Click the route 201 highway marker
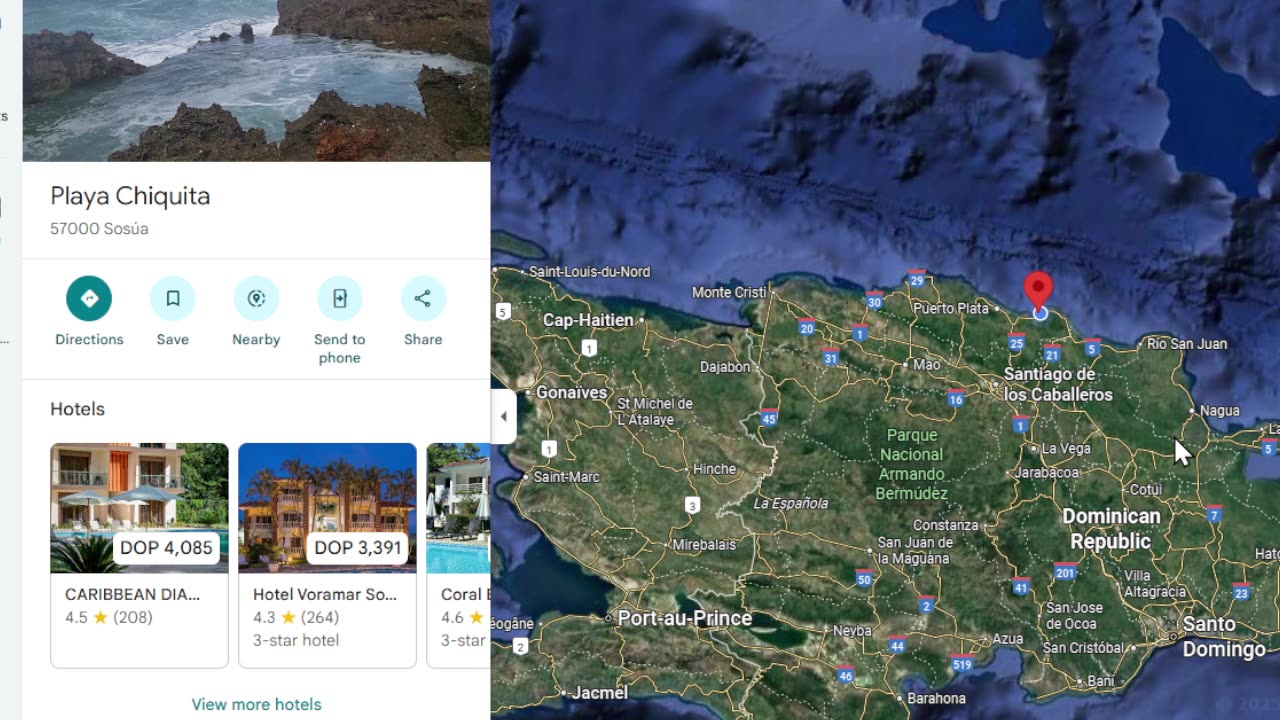 [x=1065, y=571]
